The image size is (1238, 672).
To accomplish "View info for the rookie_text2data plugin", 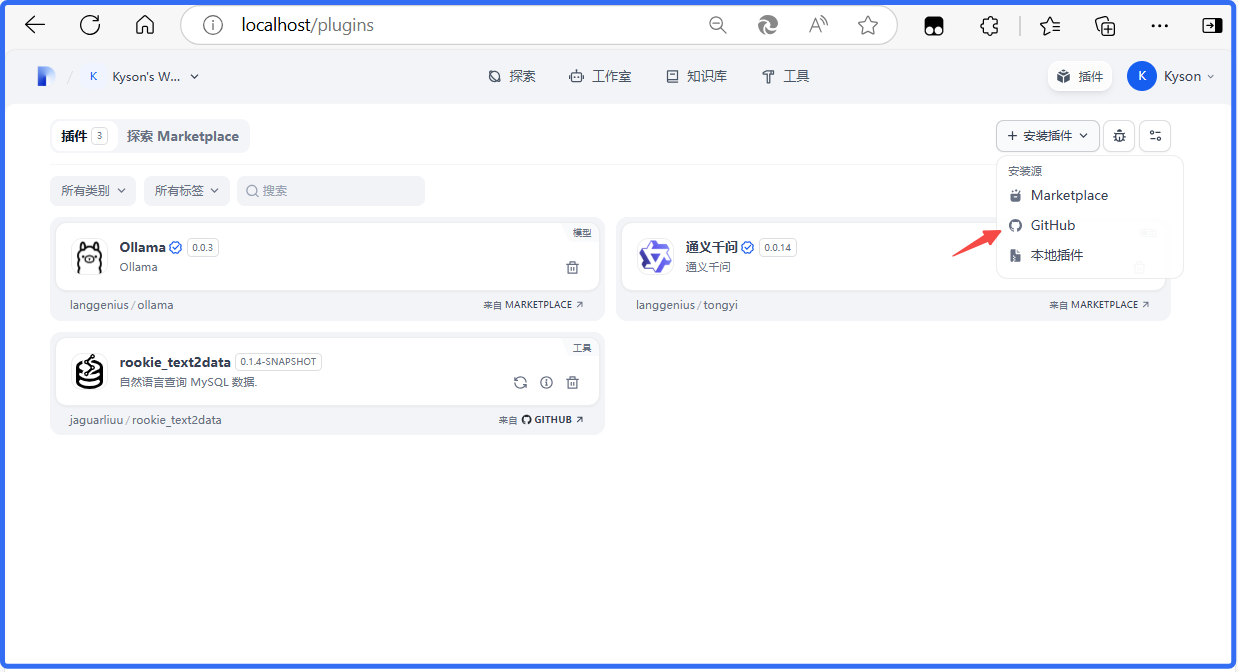I will pos(546,382).
